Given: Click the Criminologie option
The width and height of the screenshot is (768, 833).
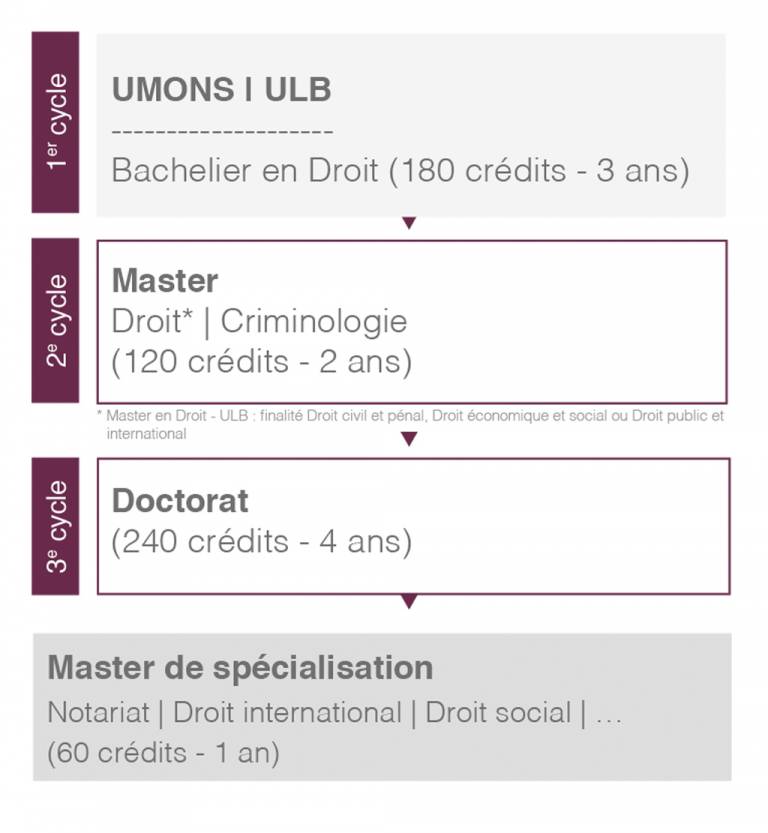Looking at the screenshot, I should pyautogui.click(x=314, y=322).
